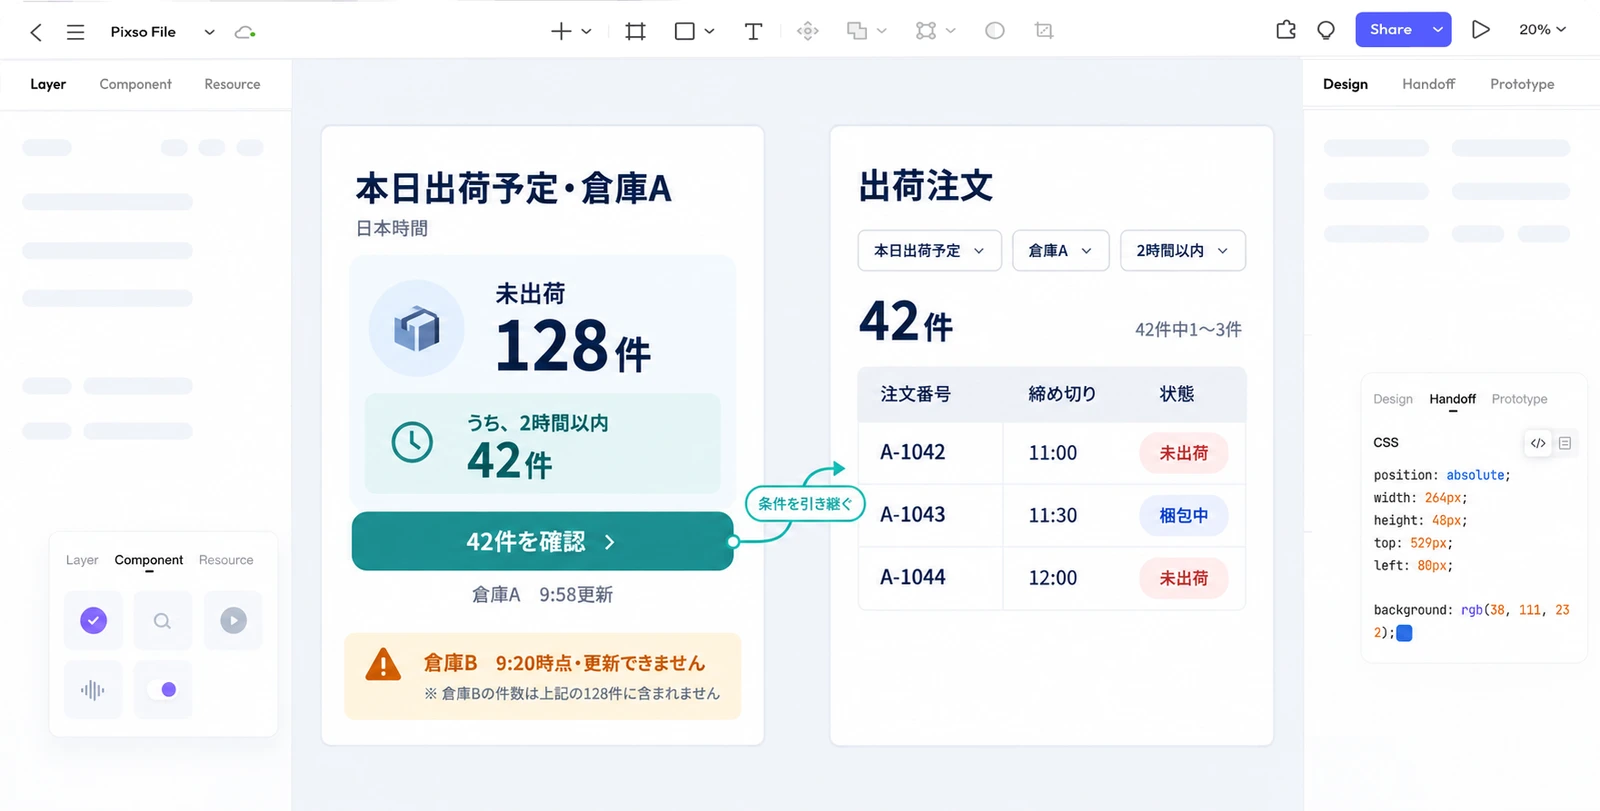Click the Share button
Image resolution: width=1600 pixels, height=811 pixels.
click(1391, 30)
